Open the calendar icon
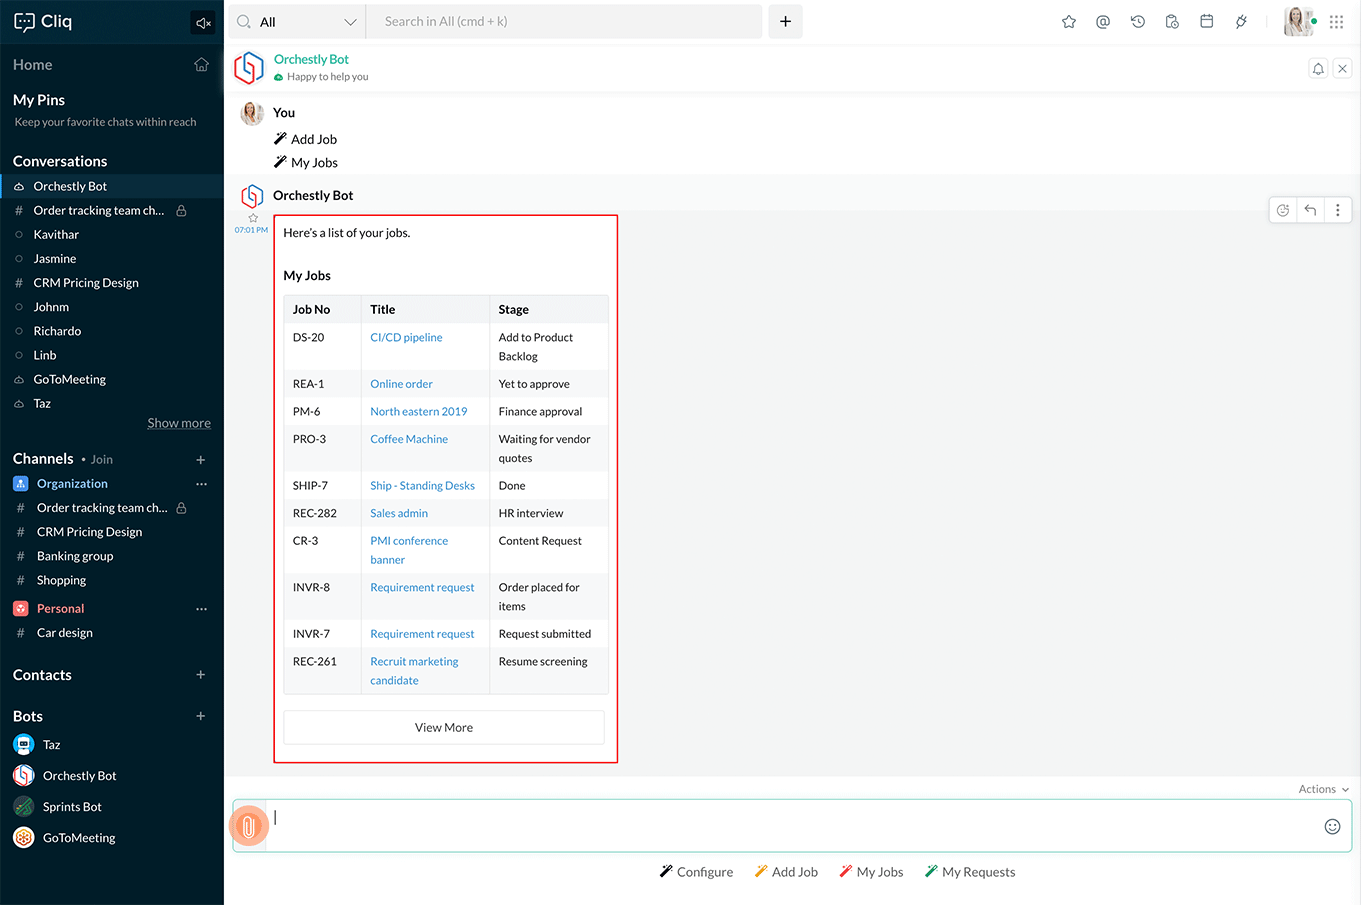The image size is (1361, 905). click(1207, 22)
